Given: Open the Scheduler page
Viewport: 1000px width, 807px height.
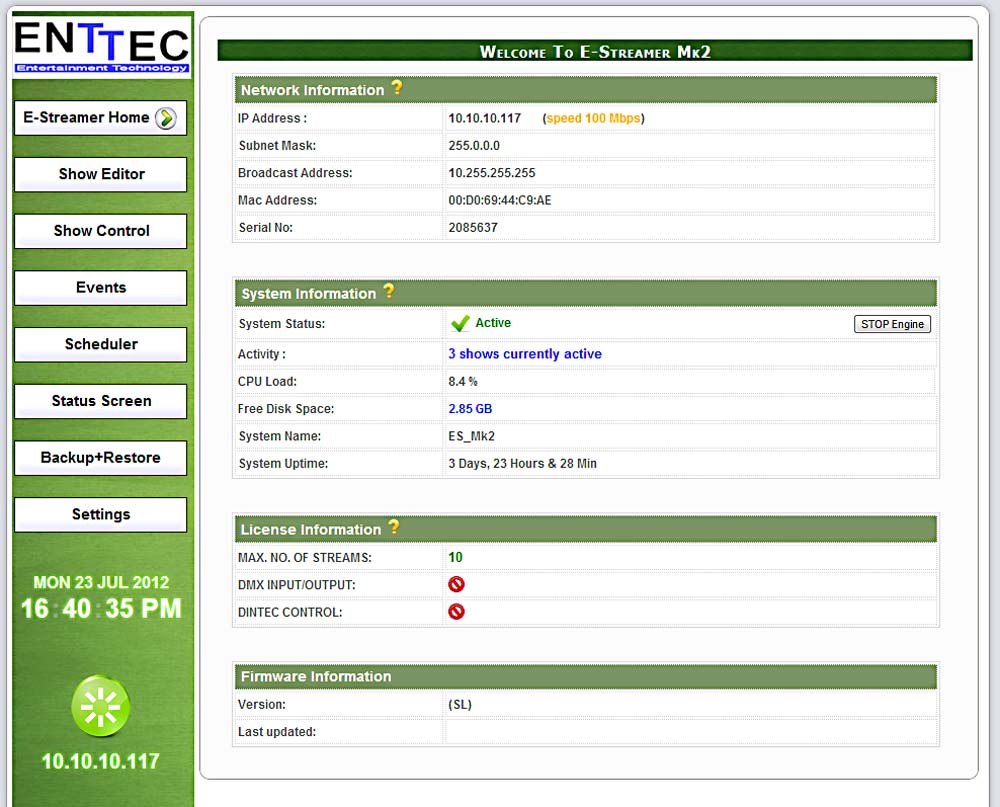Looking at the screenshot, I should click(101, 344).
